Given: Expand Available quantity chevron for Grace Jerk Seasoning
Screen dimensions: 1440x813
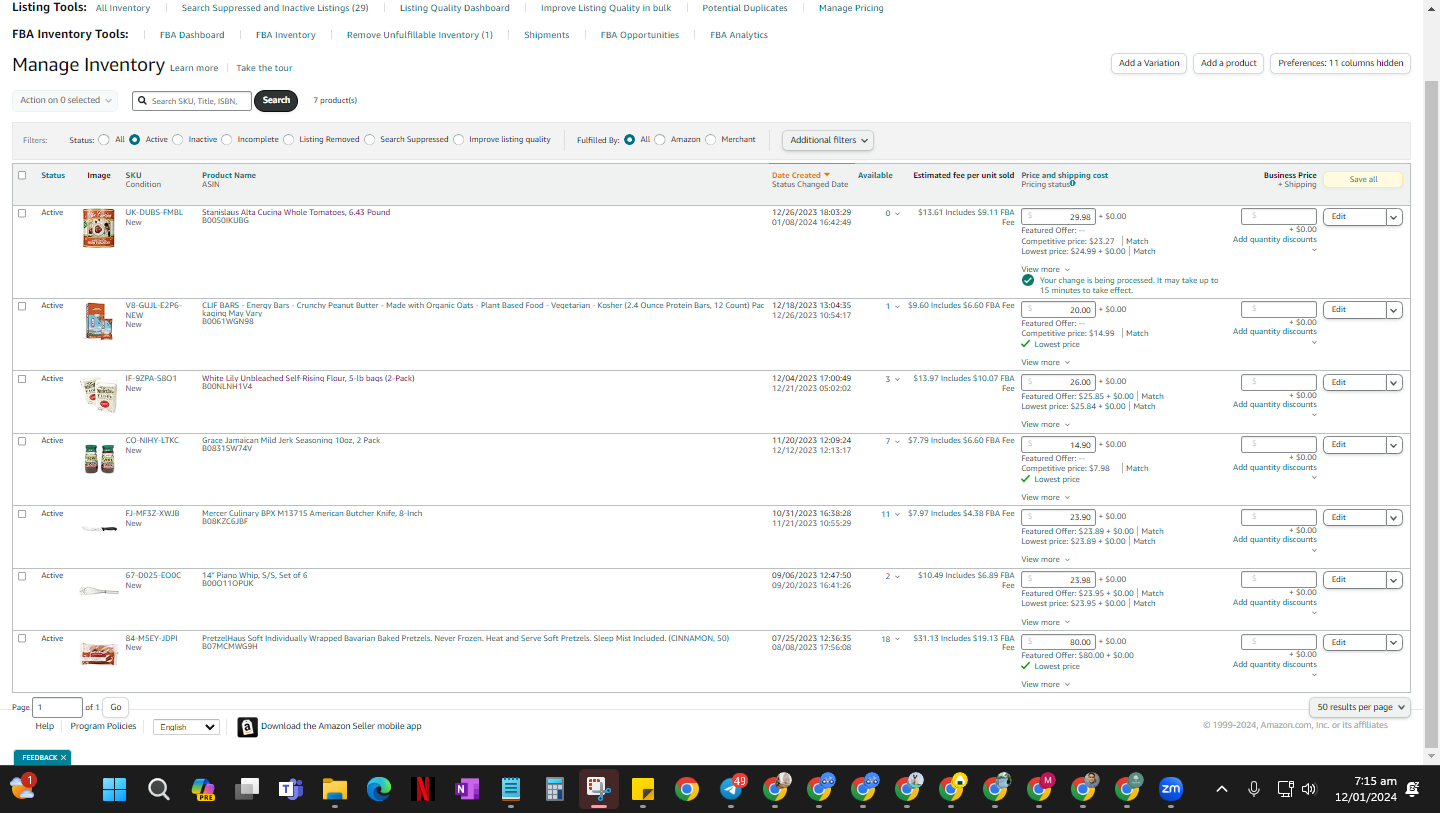Looking at the screenshot, I should [x=897, y=441].
